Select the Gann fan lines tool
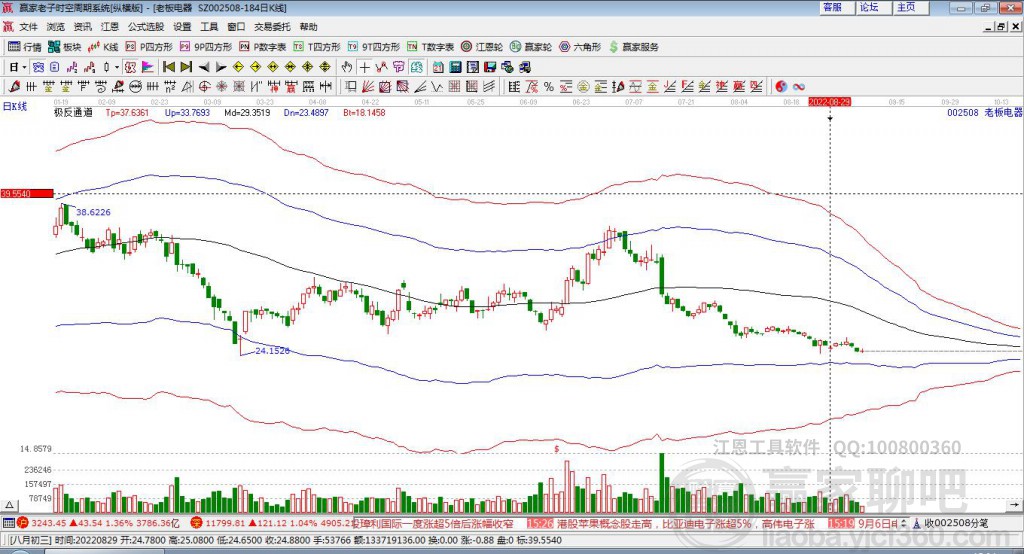Viewport: 1024px width, 554px height. (x=367, y=86)
